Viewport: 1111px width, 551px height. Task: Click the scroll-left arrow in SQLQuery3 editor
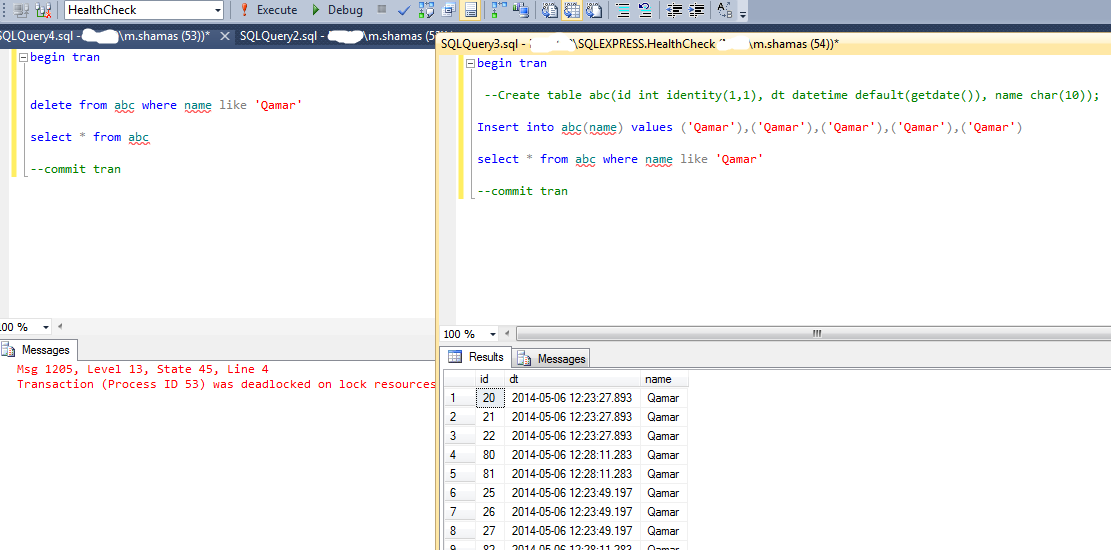[x=507, y=334]
